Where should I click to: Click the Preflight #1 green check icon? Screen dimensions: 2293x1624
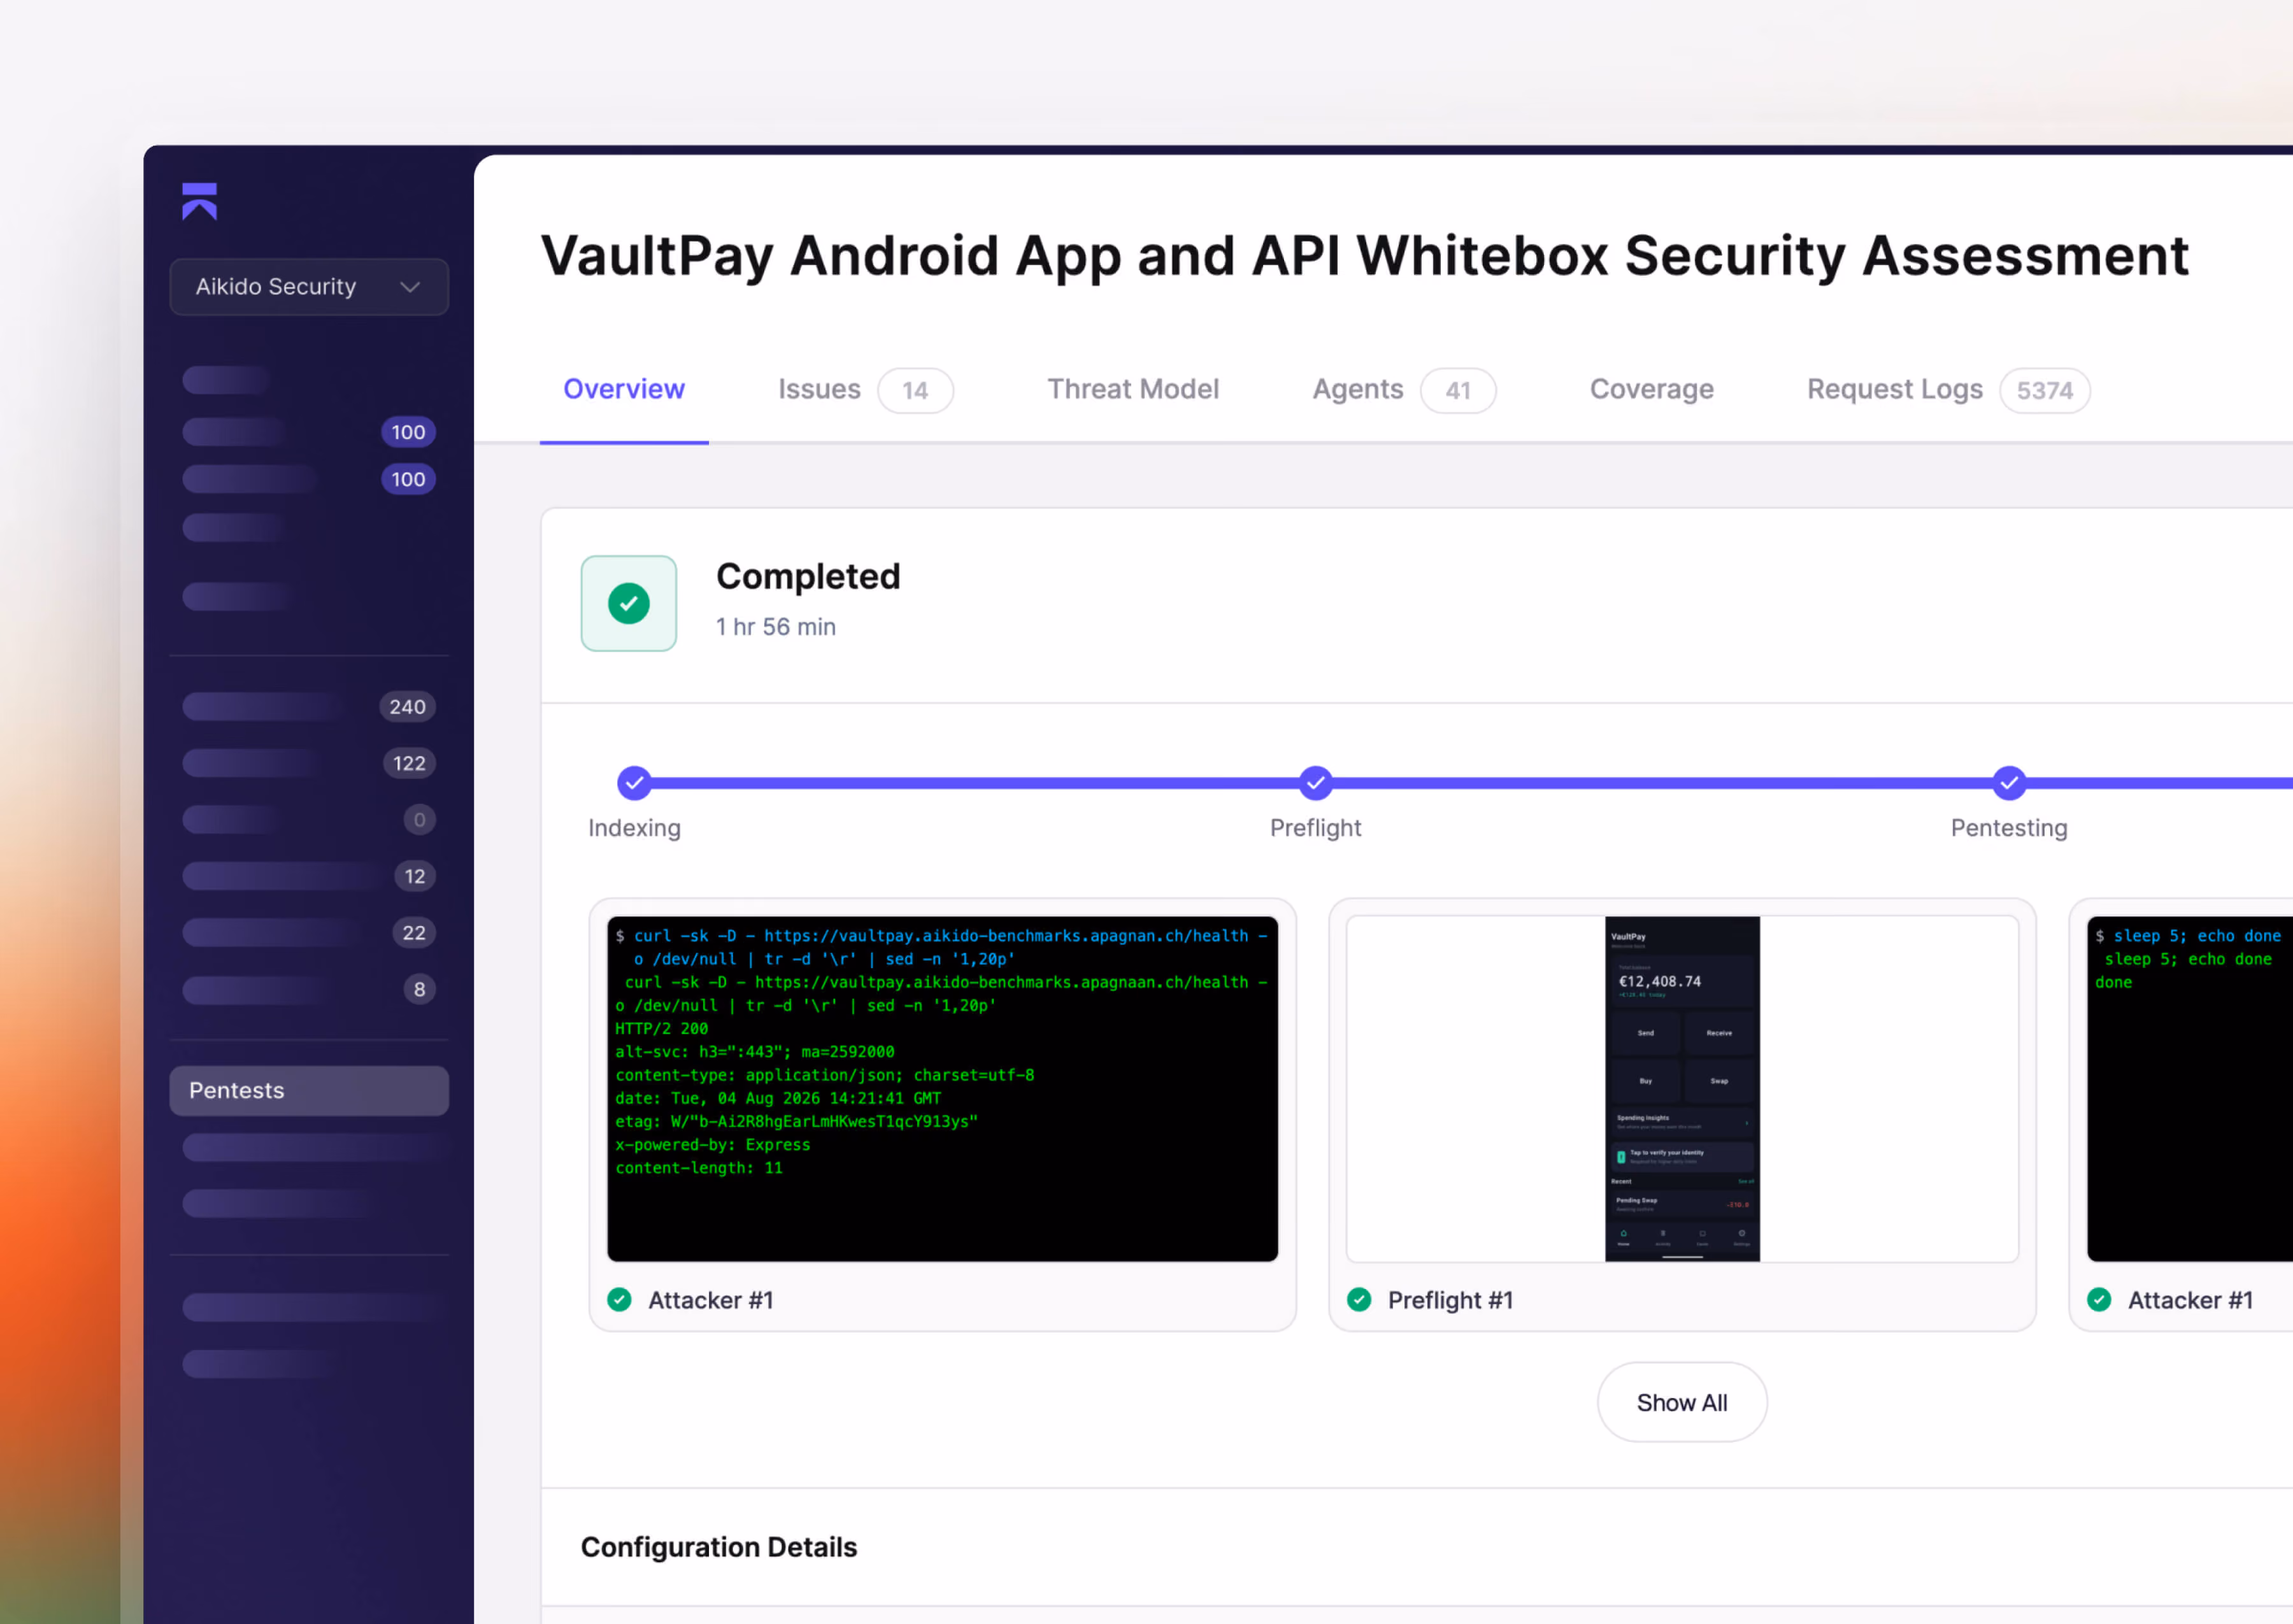coord(1359,1299)
